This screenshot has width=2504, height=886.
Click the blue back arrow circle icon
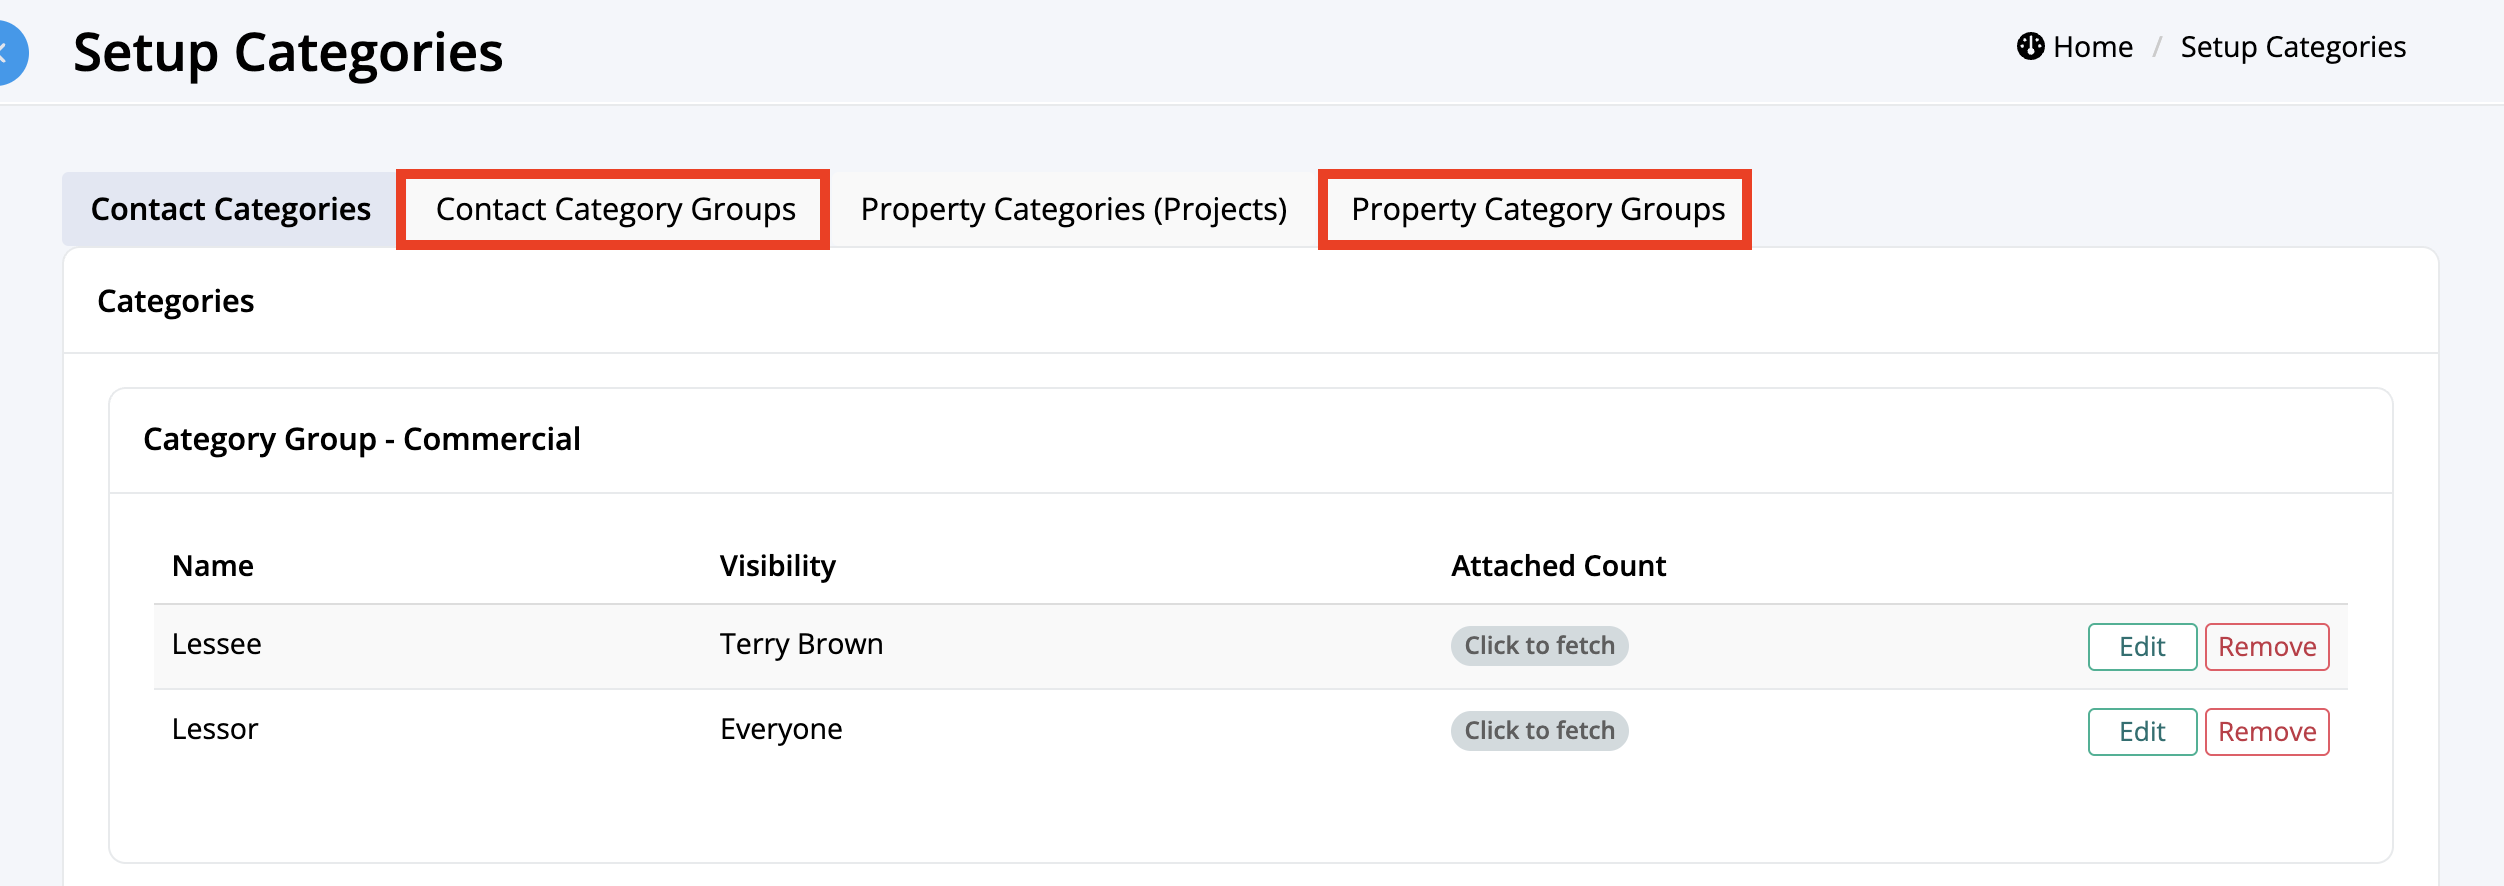(8, 52)
